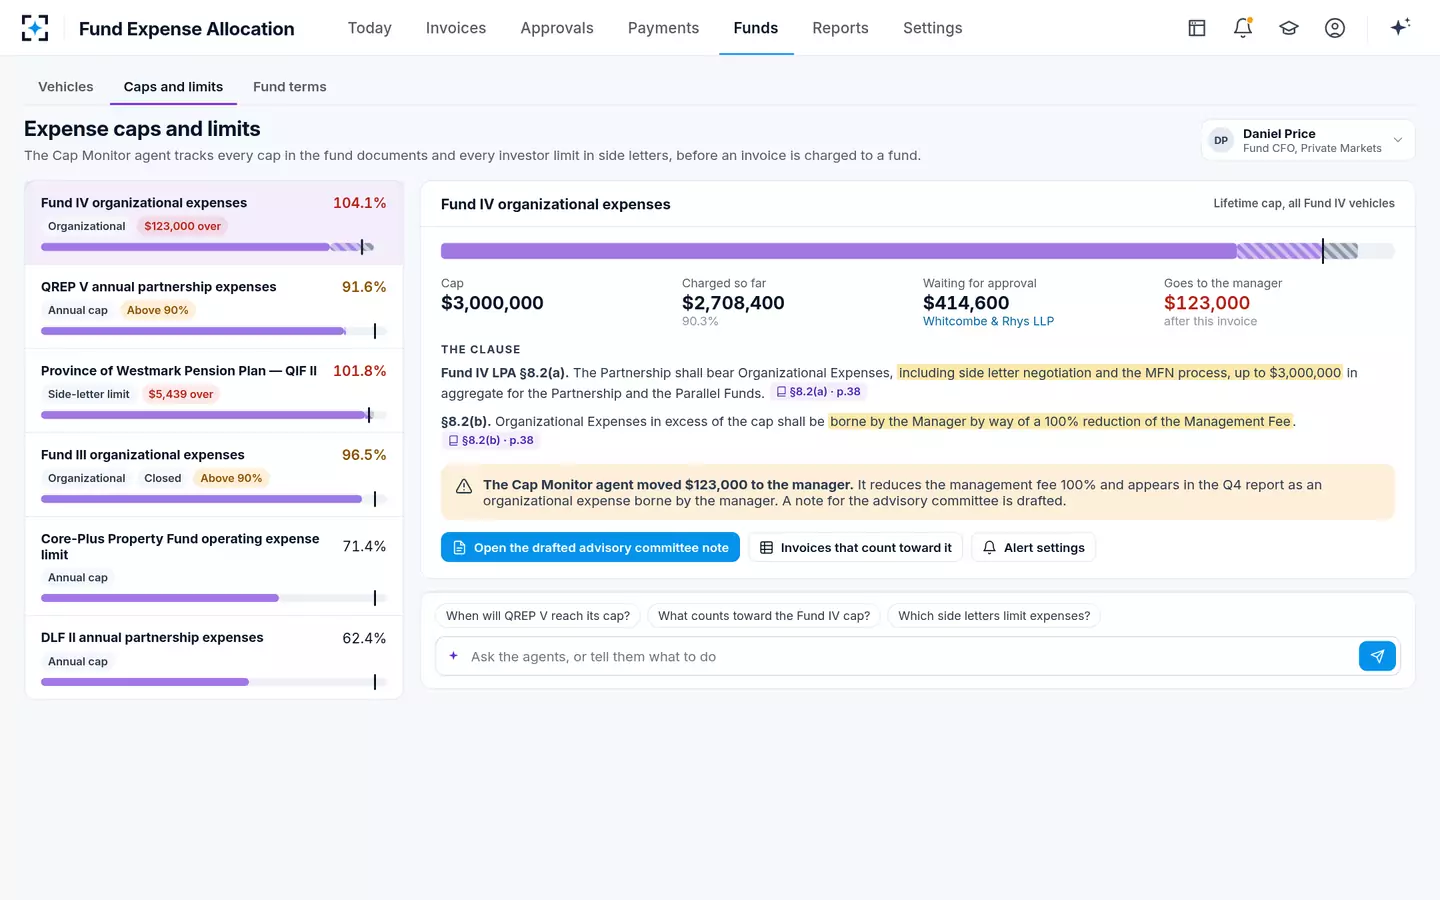Expand the Daniel Price profile switcher

[x=1308, y=140]
